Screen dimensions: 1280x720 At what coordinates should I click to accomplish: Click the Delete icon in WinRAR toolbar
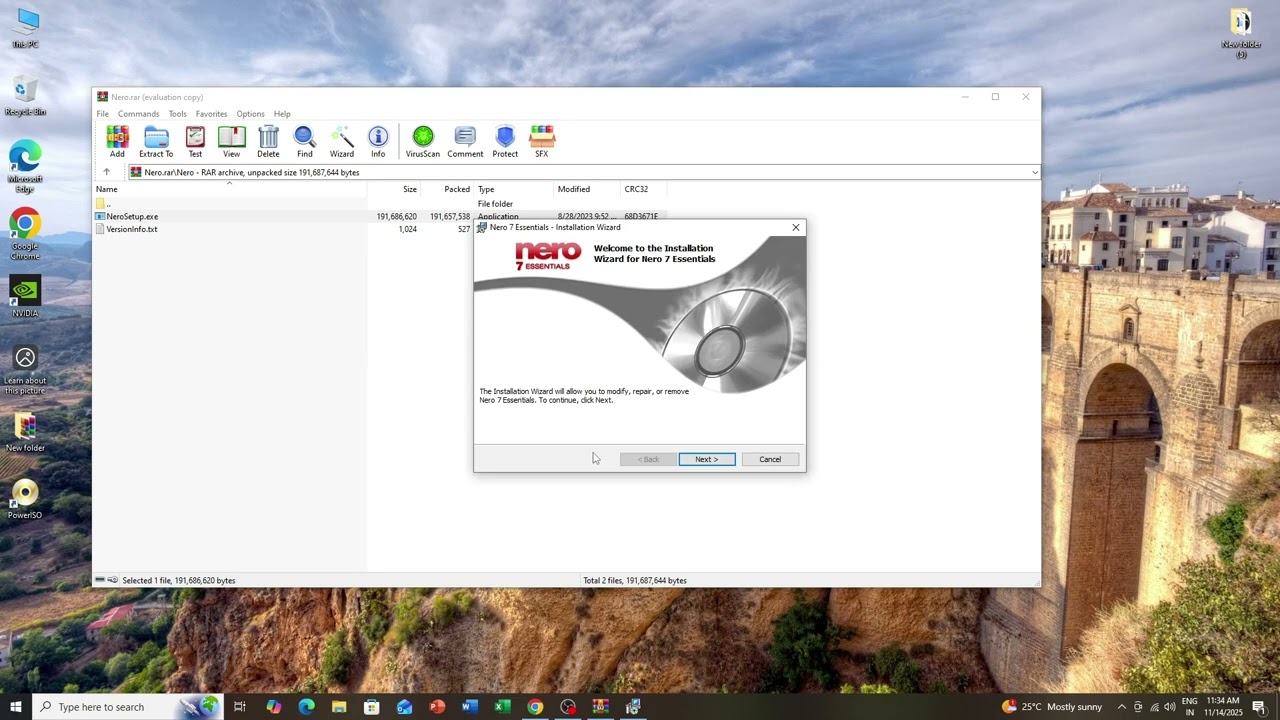click(x=268, y=142)
